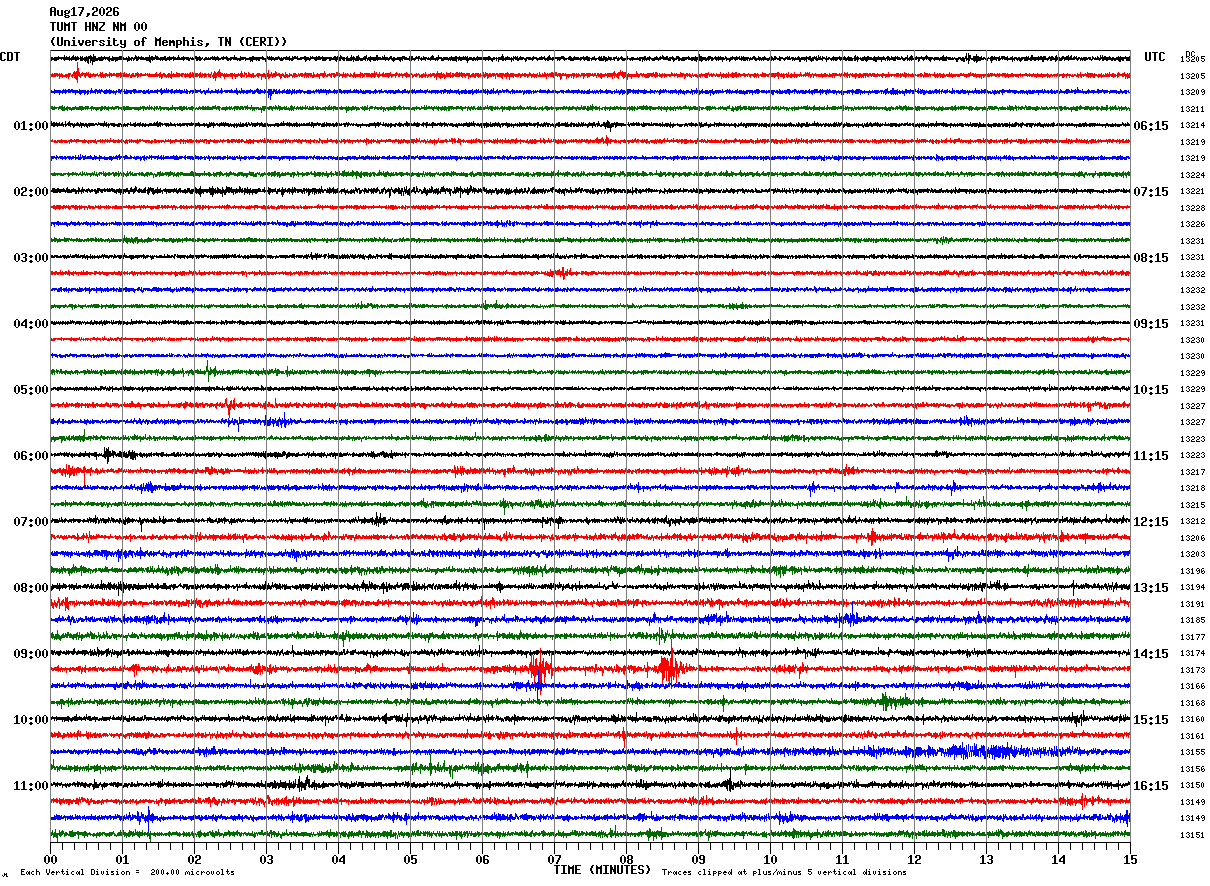Select the DC offset value '13155'
Image resolution: width=1210 pixels, height=886 pixels.
[1192, 753]
